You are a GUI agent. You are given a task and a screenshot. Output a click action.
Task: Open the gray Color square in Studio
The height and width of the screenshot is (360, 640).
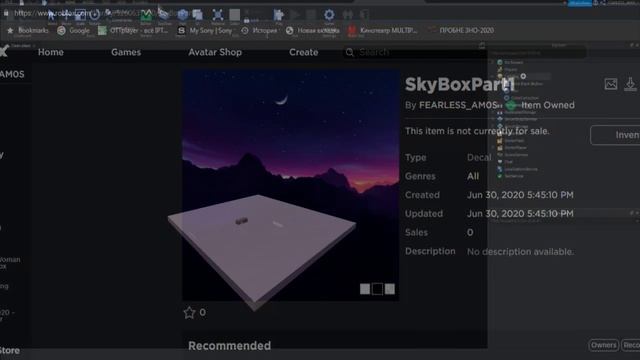coord(234,15)
